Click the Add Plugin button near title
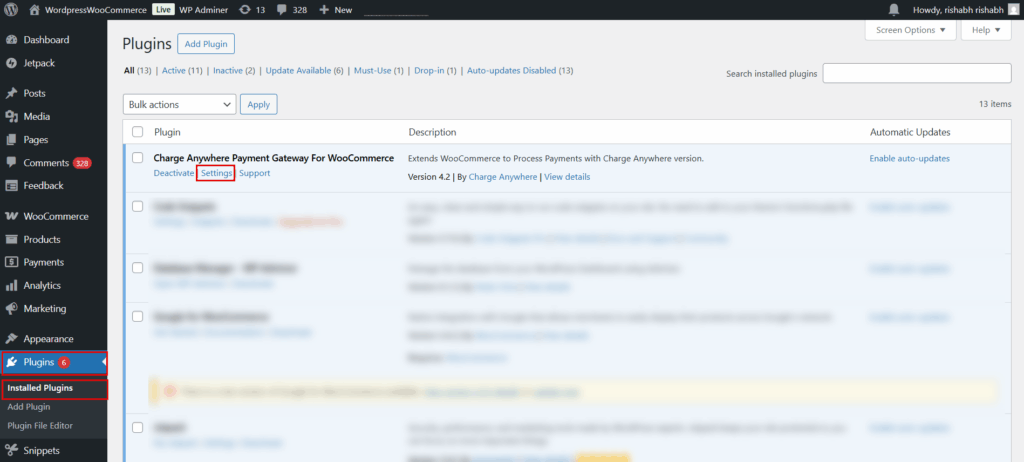 coord(206,44)
